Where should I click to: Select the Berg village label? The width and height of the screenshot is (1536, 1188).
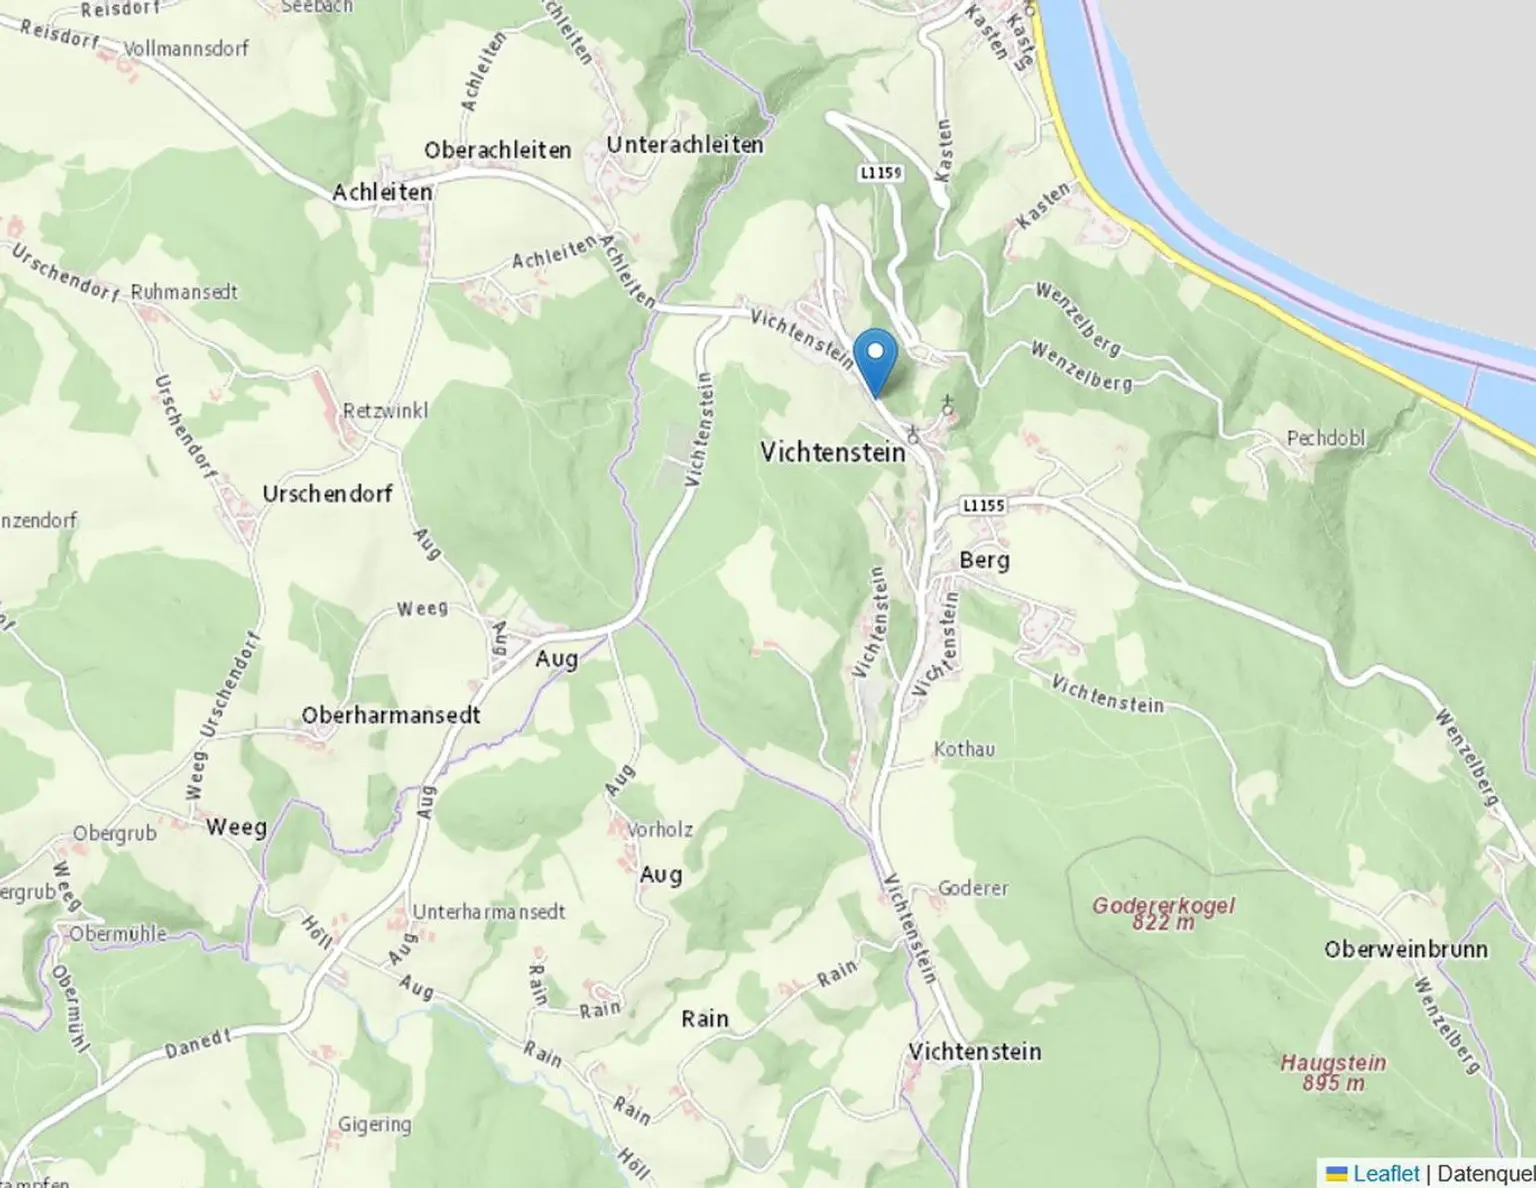coord(984,560)
